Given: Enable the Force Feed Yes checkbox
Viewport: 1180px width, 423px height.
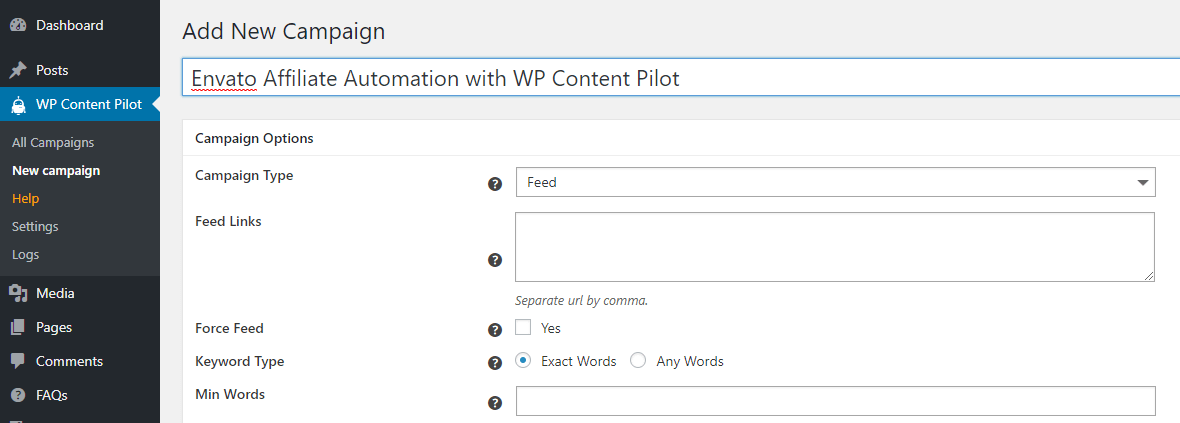Looking at the screenshot, I should point(523,327).
